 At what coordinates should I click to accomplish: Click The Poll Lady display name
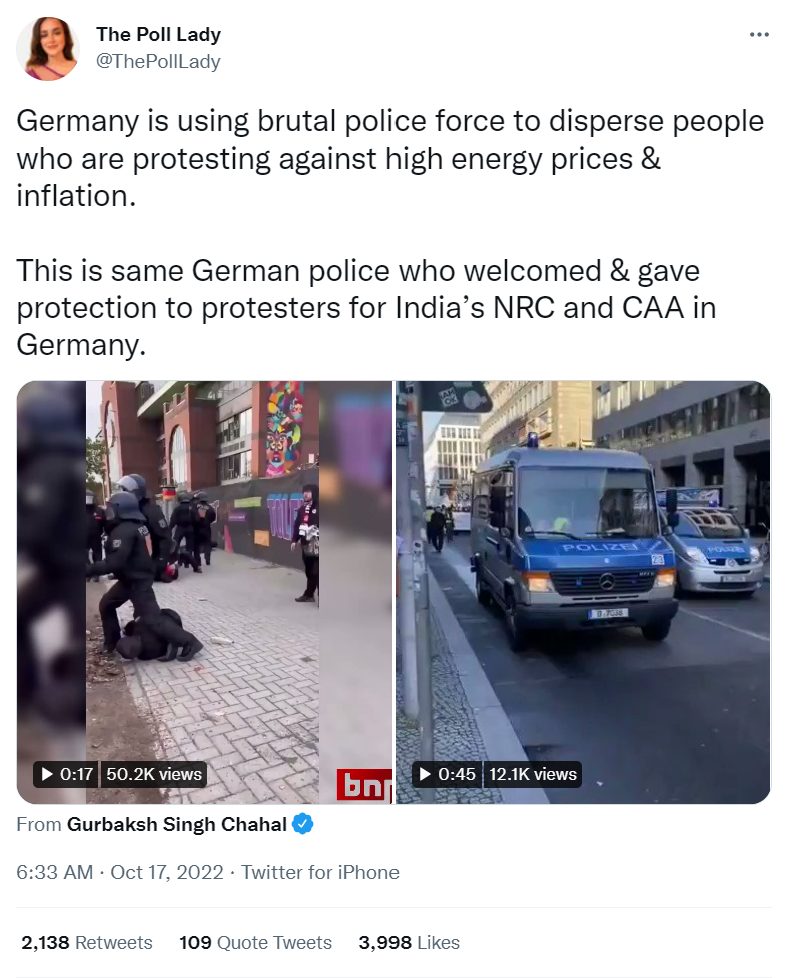158,34
